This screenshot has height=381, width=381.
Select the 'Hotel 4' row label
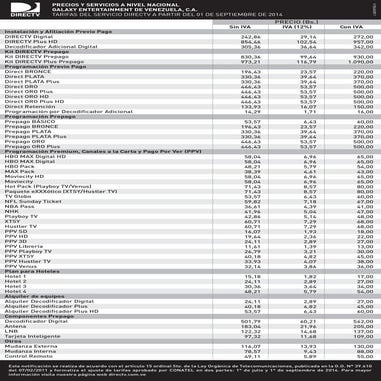15,292
